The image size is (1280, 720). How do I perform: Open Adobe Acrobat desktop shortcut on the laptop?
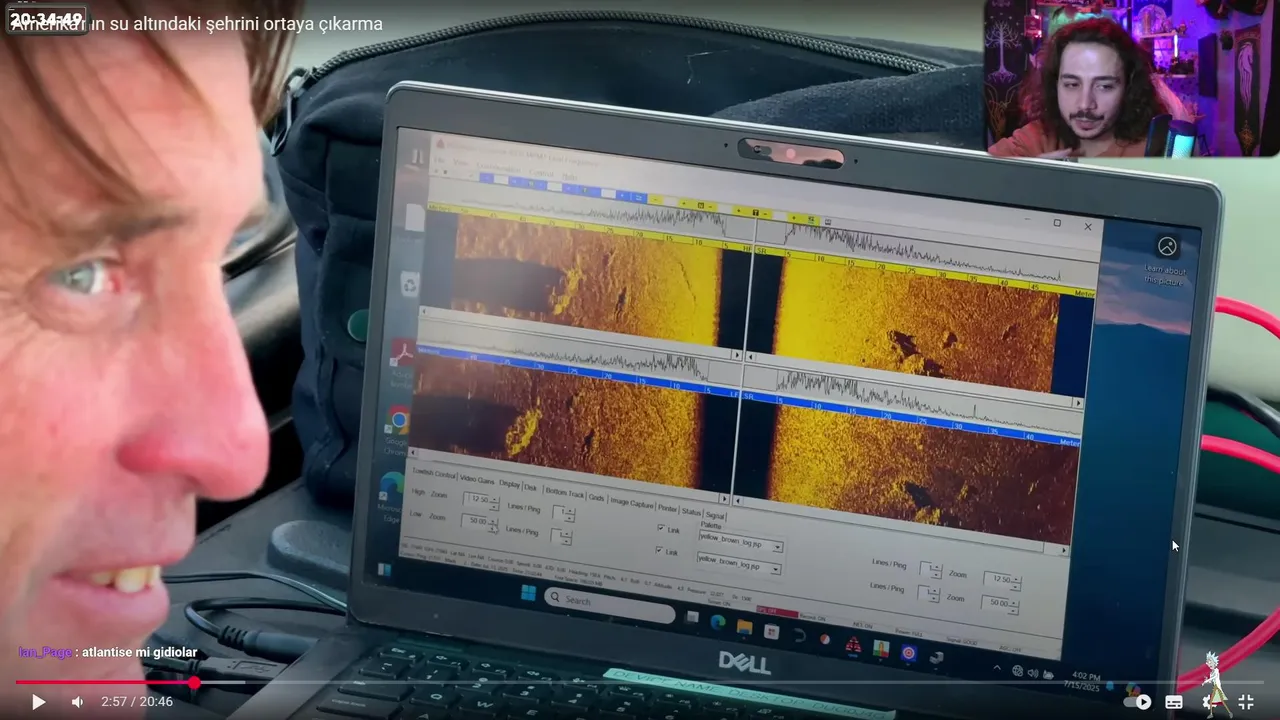click(402, 354)
